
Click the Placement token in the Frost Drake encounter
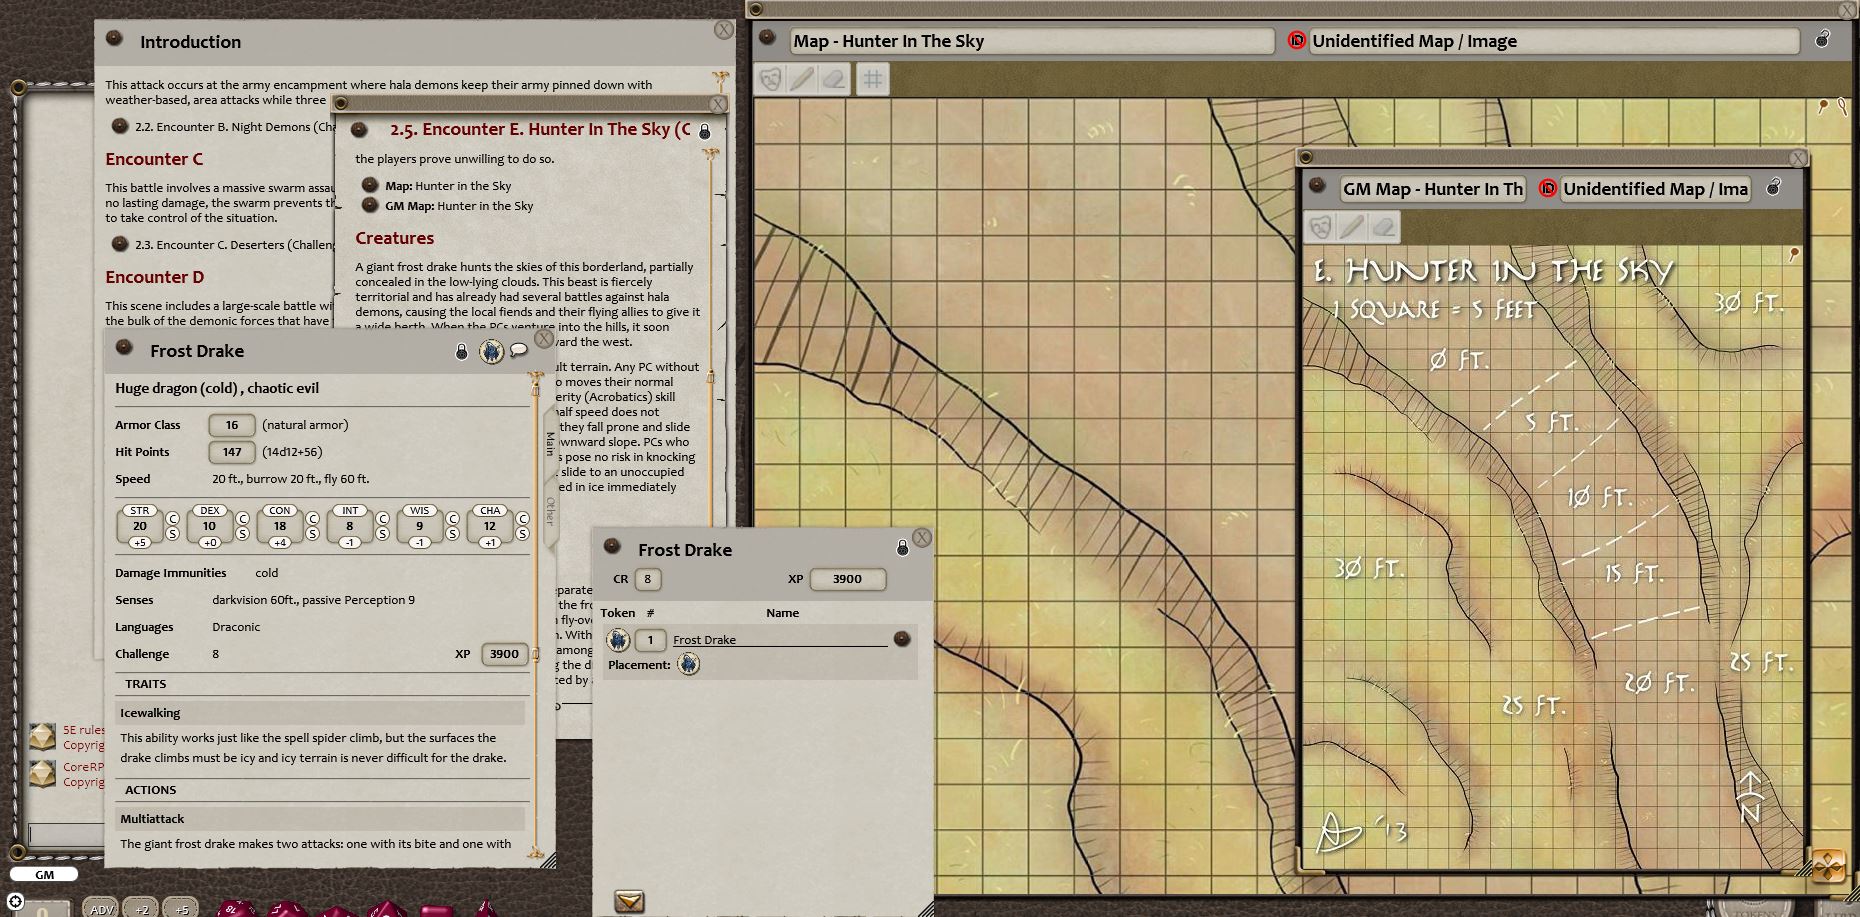(689, 663)
